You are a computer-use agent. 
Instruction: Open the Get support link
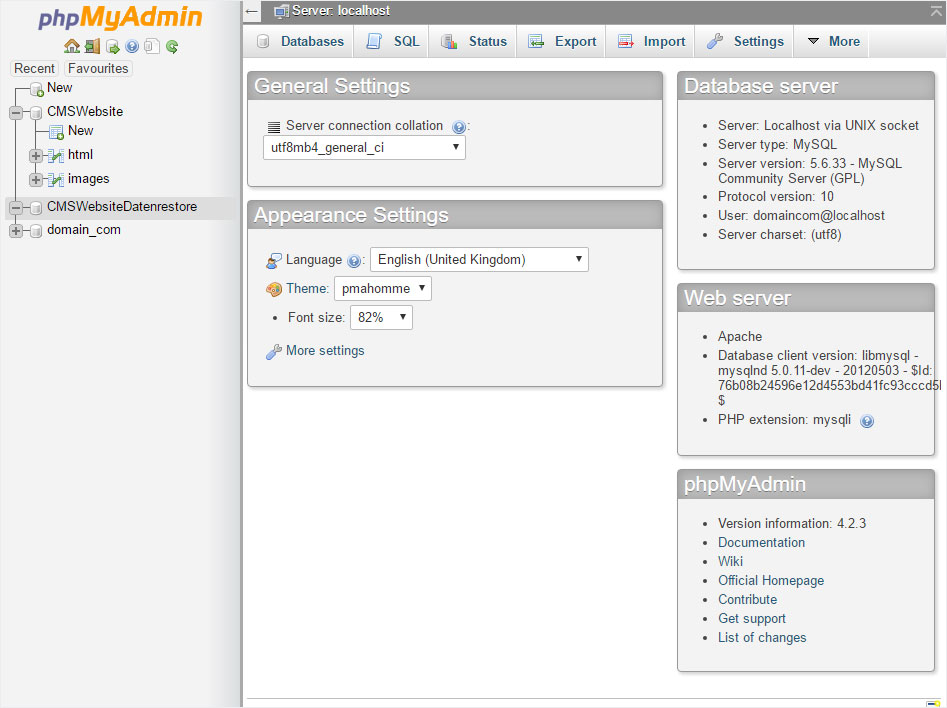pyautogui.click(x=751, y=619)
